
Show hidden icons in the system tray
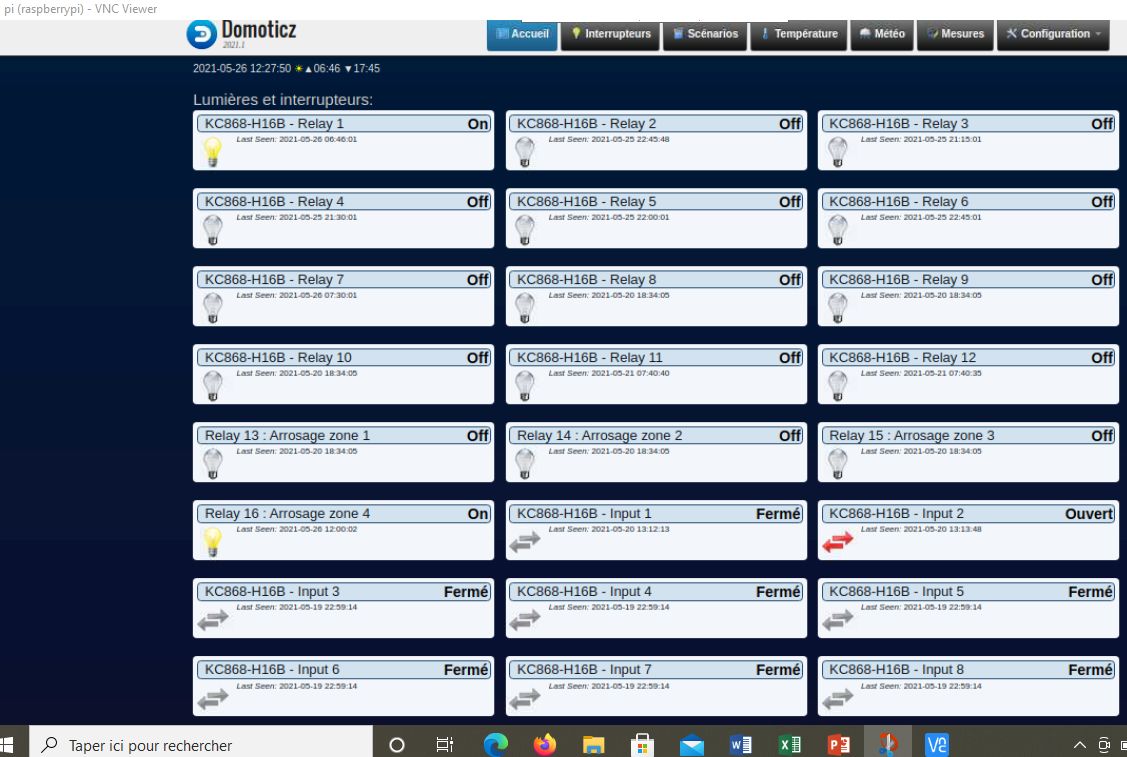[1080, 745]
